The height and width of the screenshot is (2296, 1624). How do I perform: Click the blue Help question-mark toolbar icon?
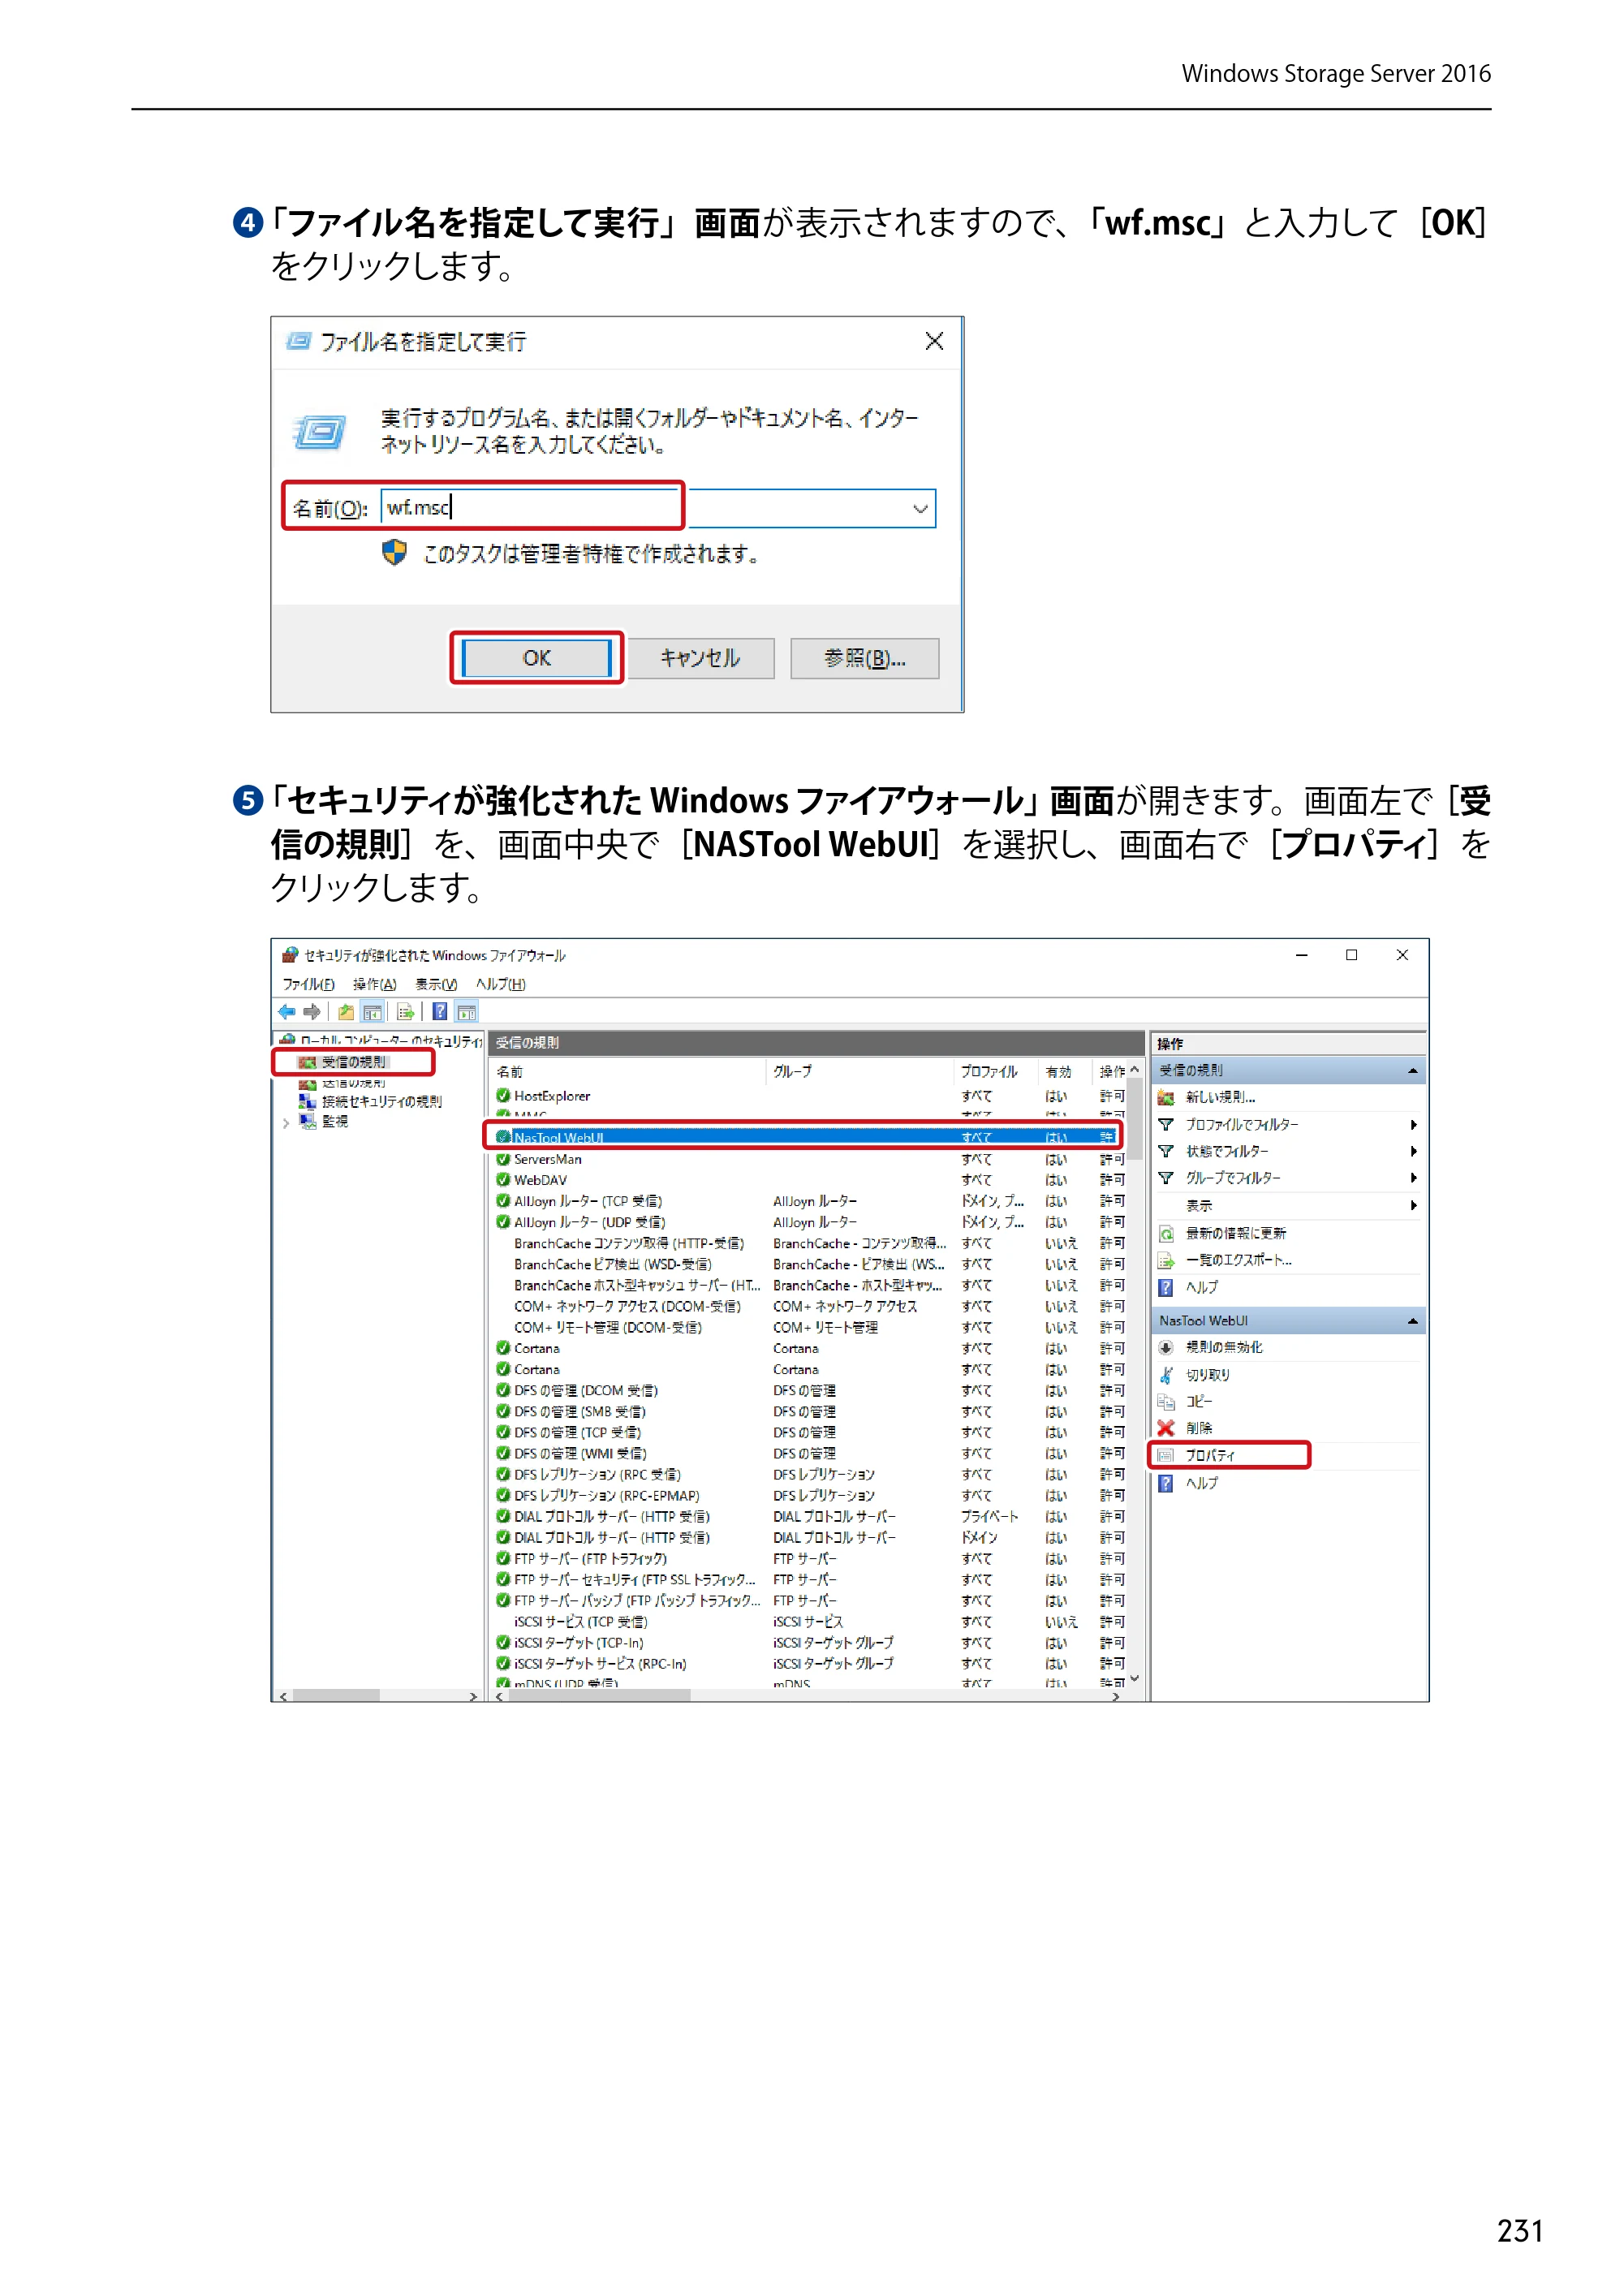click(440, 1012)
